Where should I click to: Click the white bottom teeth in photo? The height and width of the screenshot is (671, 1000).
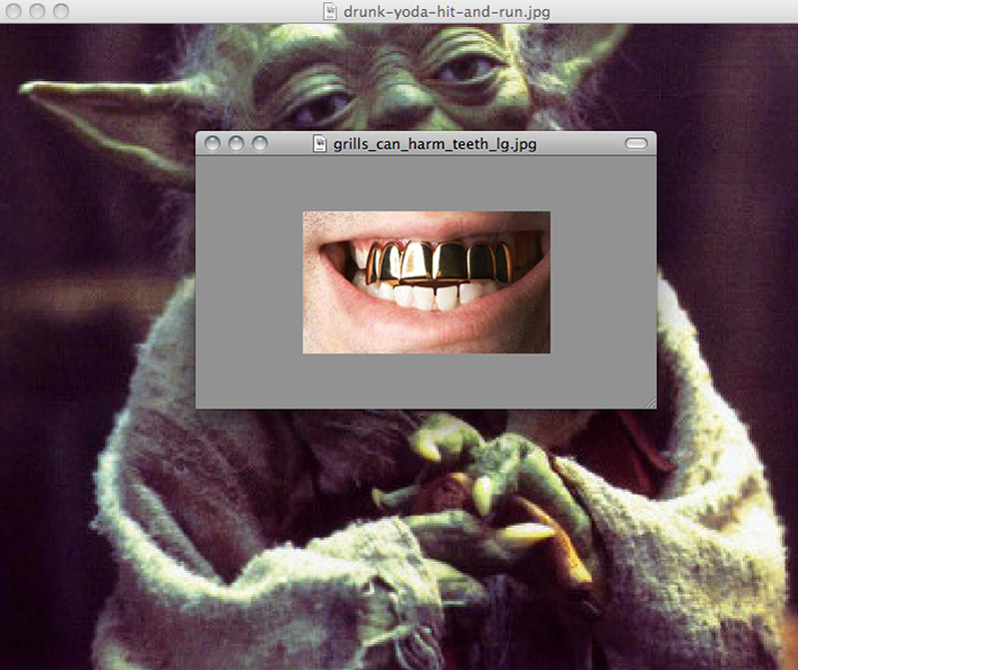[x=425, y=297]
